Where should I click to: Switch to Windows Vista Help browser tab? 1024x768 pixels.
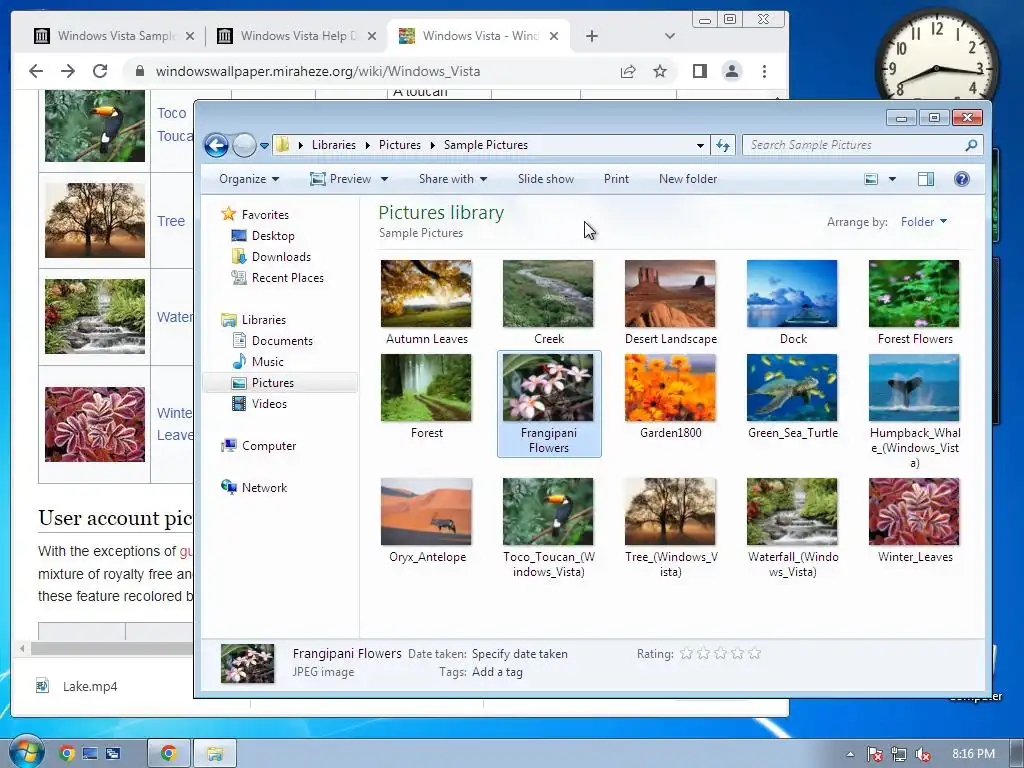(297, 36)
